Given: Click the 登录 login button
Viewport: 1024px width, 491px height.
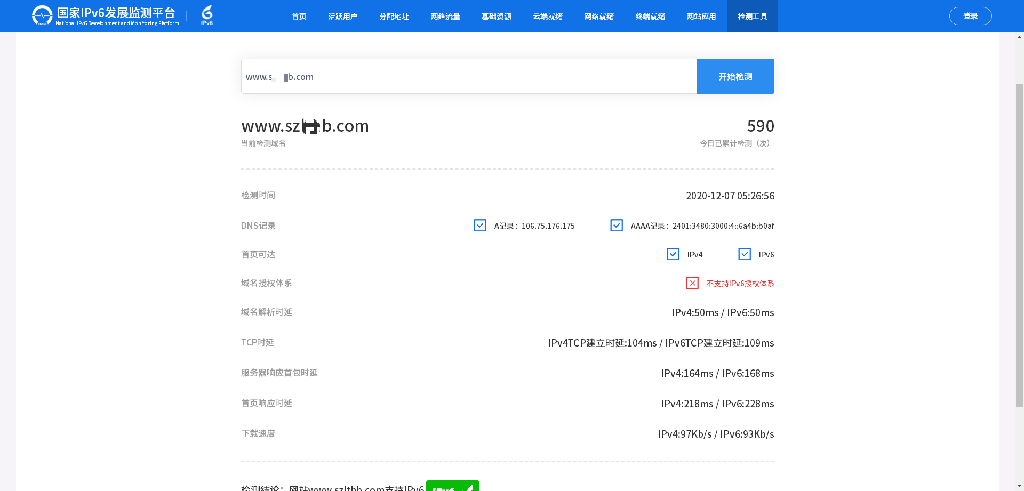Looking at the screenshot, I should pyautogui.click(x=969, y=16).
